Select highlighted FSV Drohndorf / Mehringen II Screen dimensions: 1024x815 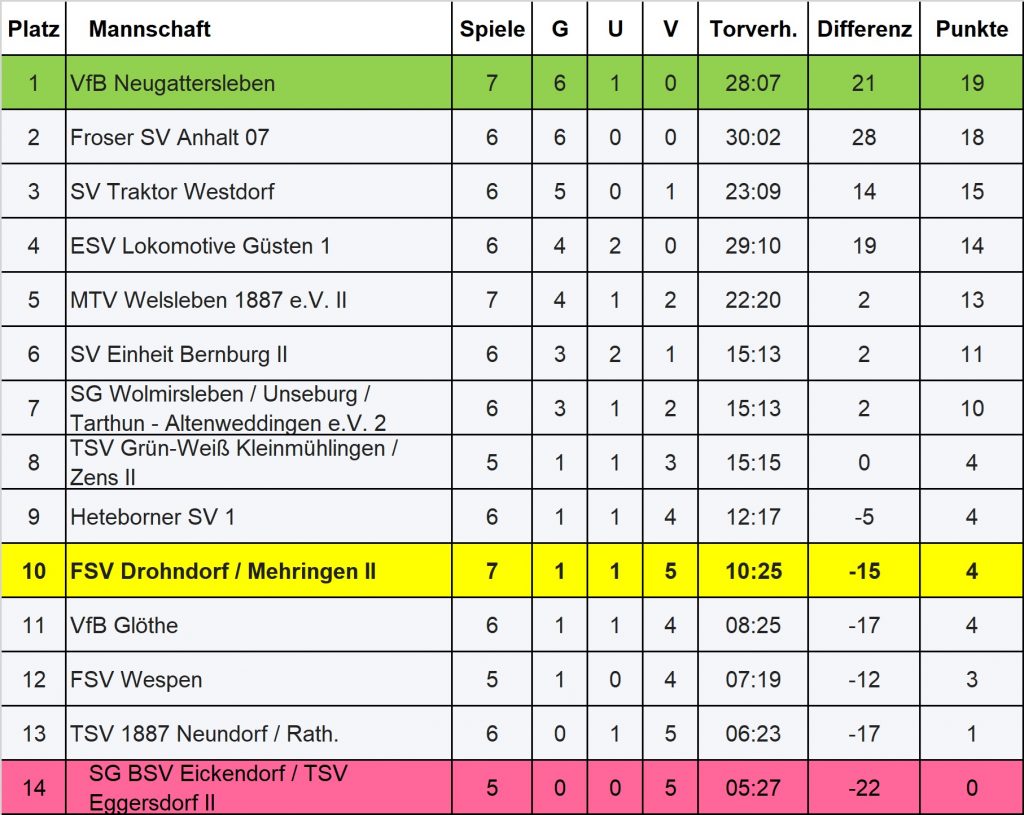click(x=223, y=571)
